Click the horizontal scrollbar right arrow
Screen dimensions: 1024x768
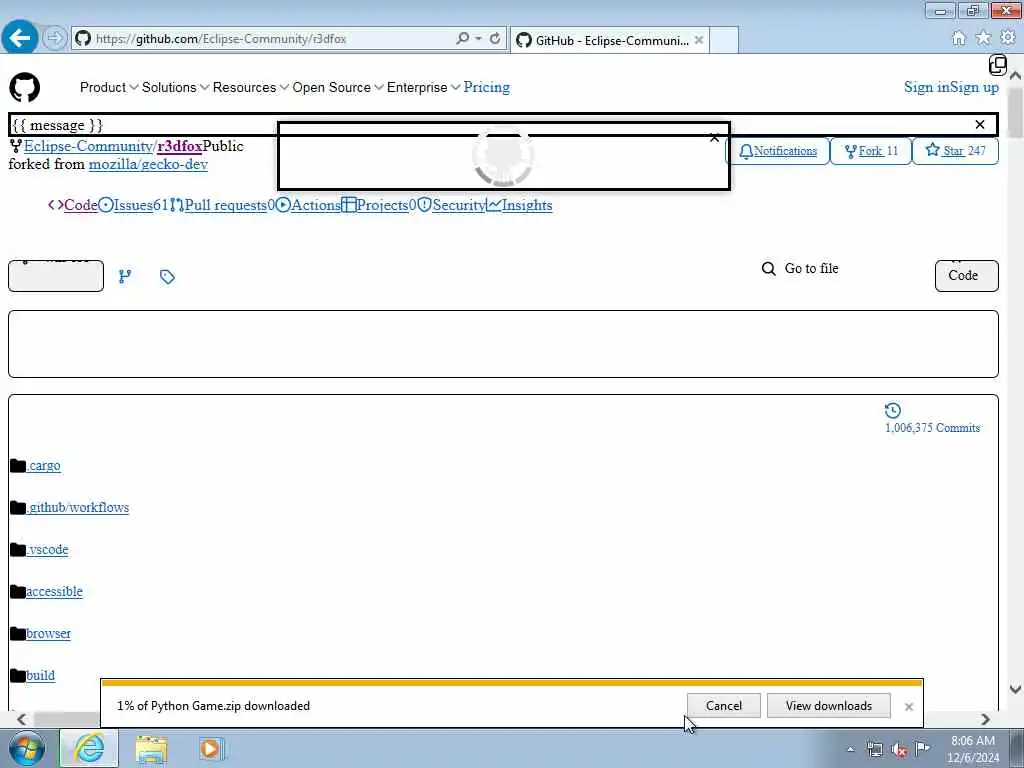985,719
